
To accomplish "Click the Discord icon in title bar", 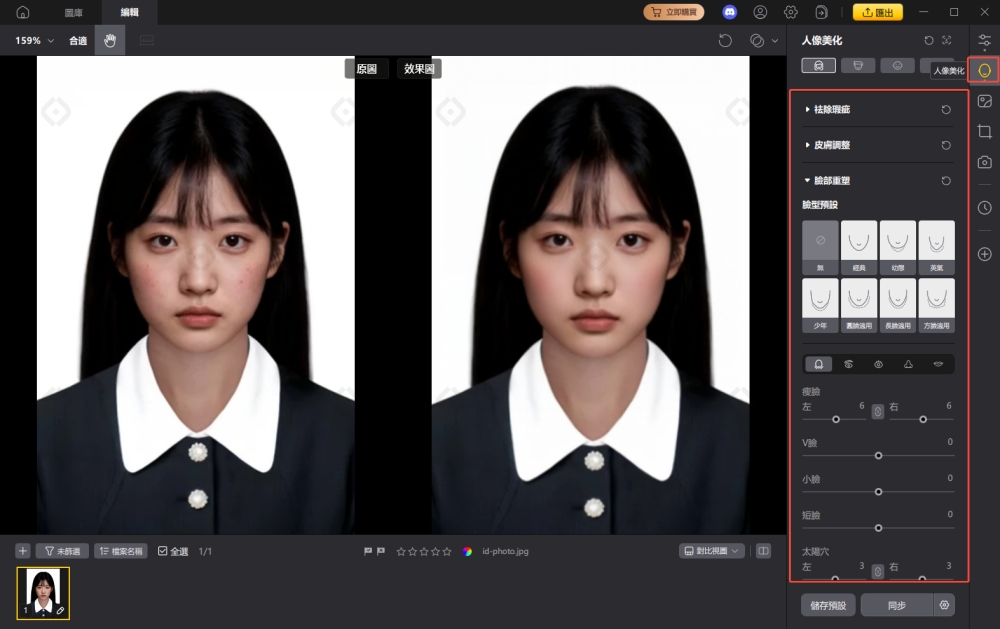I will tap(730, 12).
